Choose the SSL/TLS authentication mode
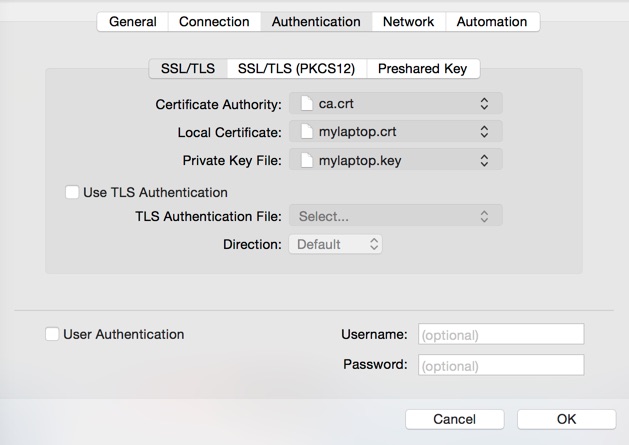 coord(188,69)
